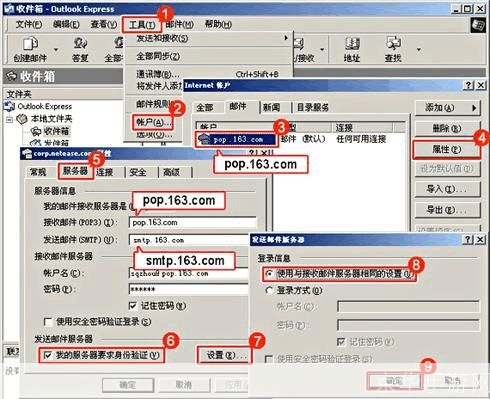Open dropdown arrow next to Find icon
490x399 pixels.
tap(419, 50)
